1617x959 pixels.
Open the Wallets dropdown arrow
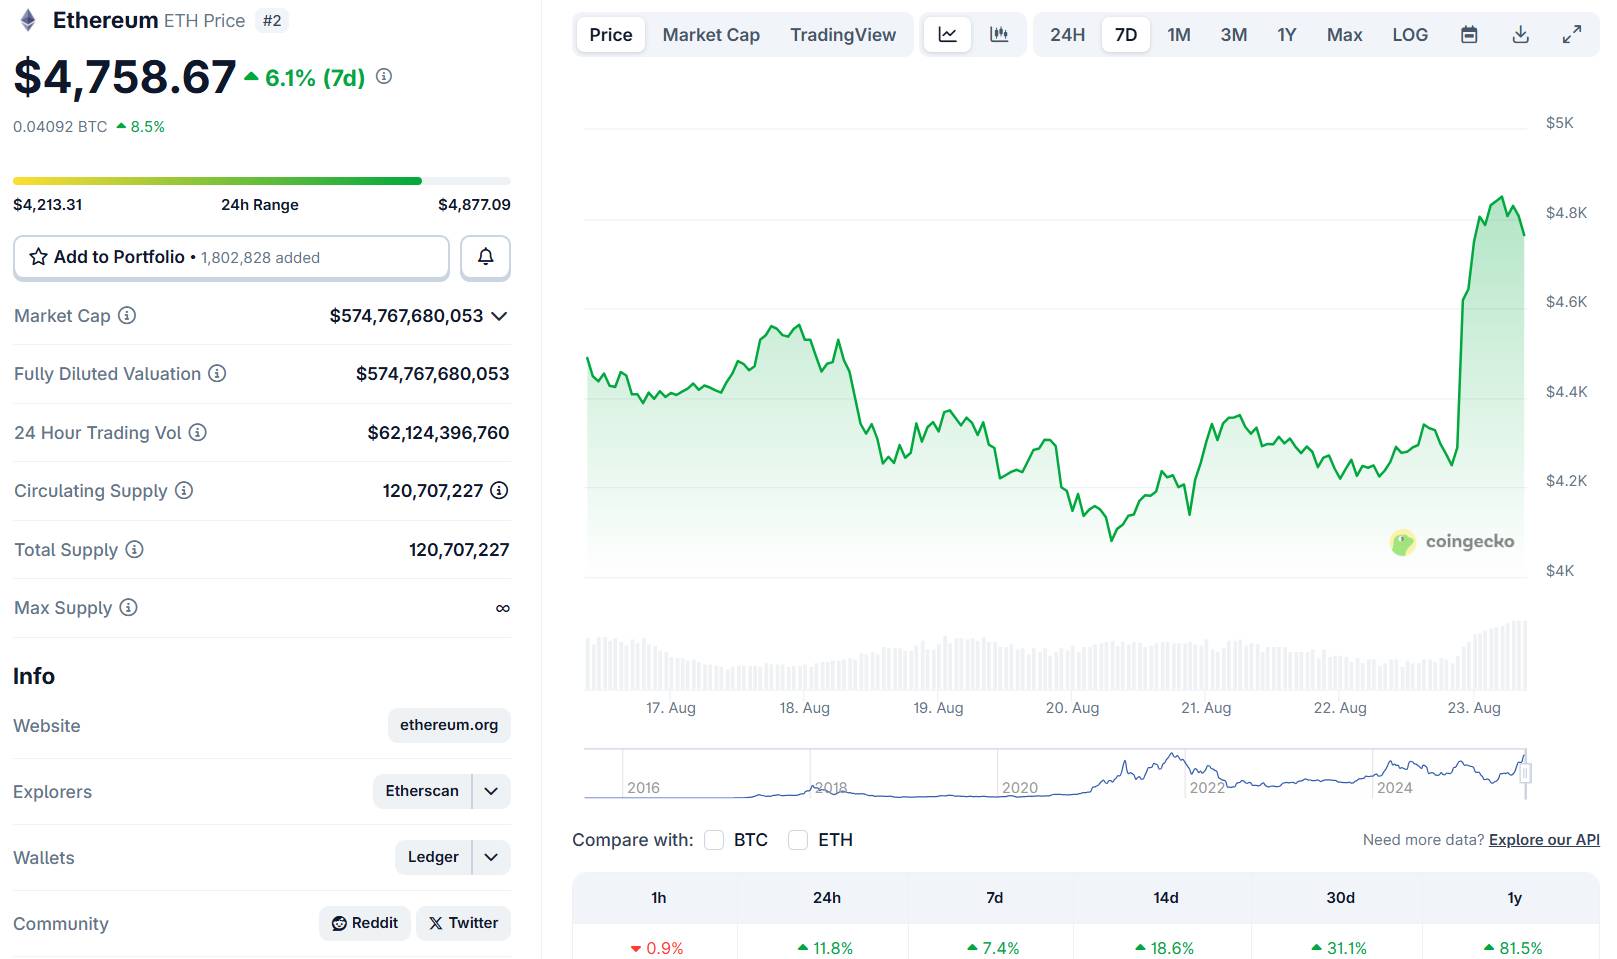coord(491,857)
